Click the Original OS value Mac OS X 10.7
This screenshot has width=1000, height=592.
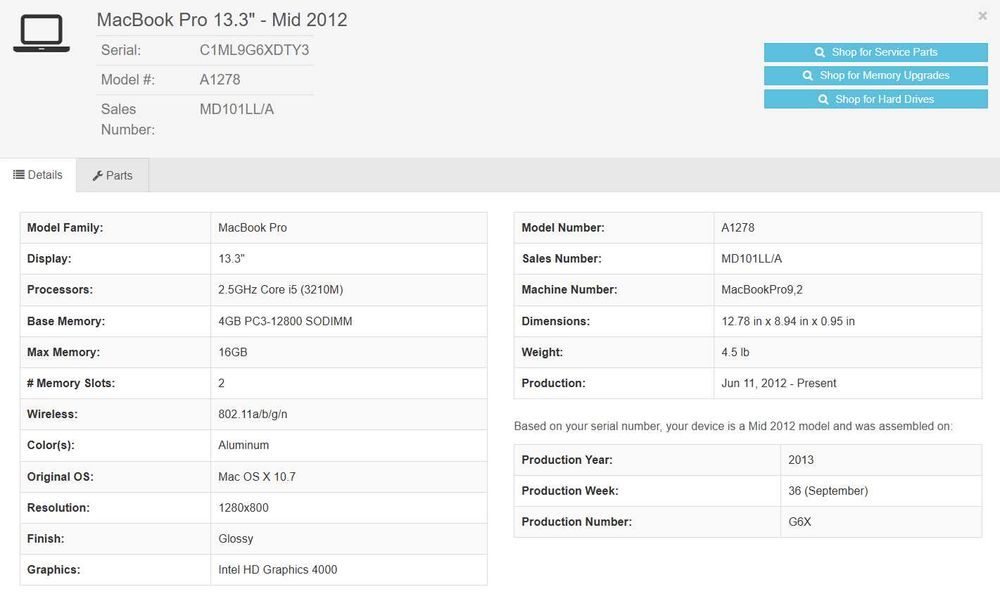pyautogui.click(x=257, y=477)
